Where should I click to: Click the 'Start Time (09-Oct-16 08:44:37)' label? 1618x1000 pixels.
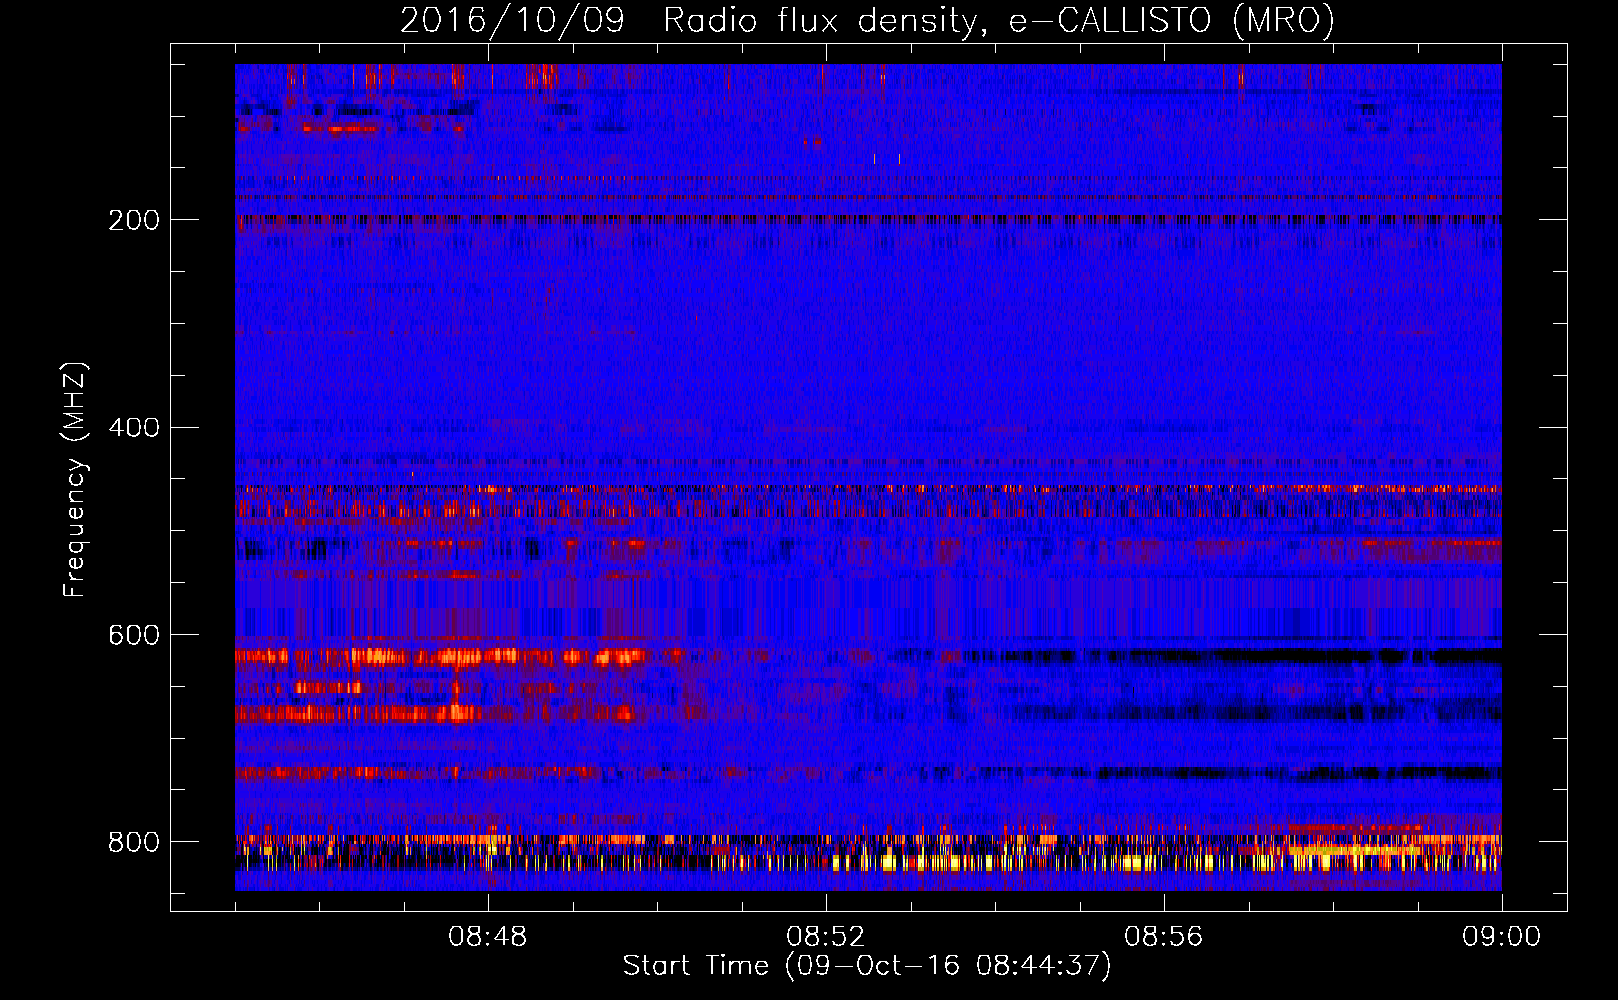pos(867,966)
